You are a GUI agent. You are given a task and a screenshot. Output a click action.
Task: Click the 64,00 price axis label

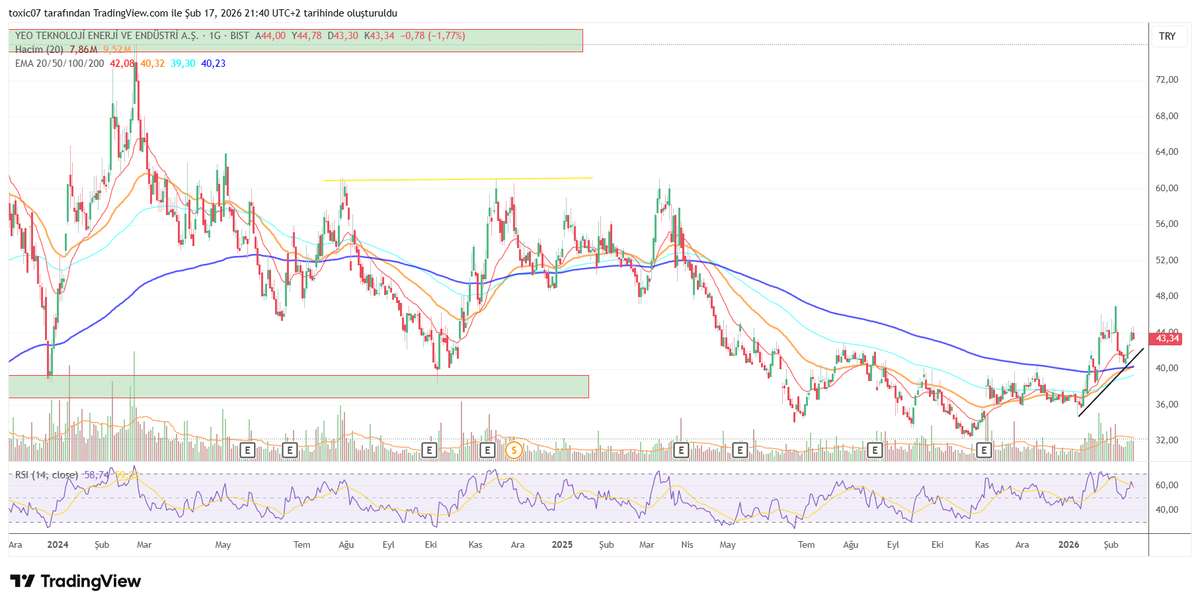1167,151
